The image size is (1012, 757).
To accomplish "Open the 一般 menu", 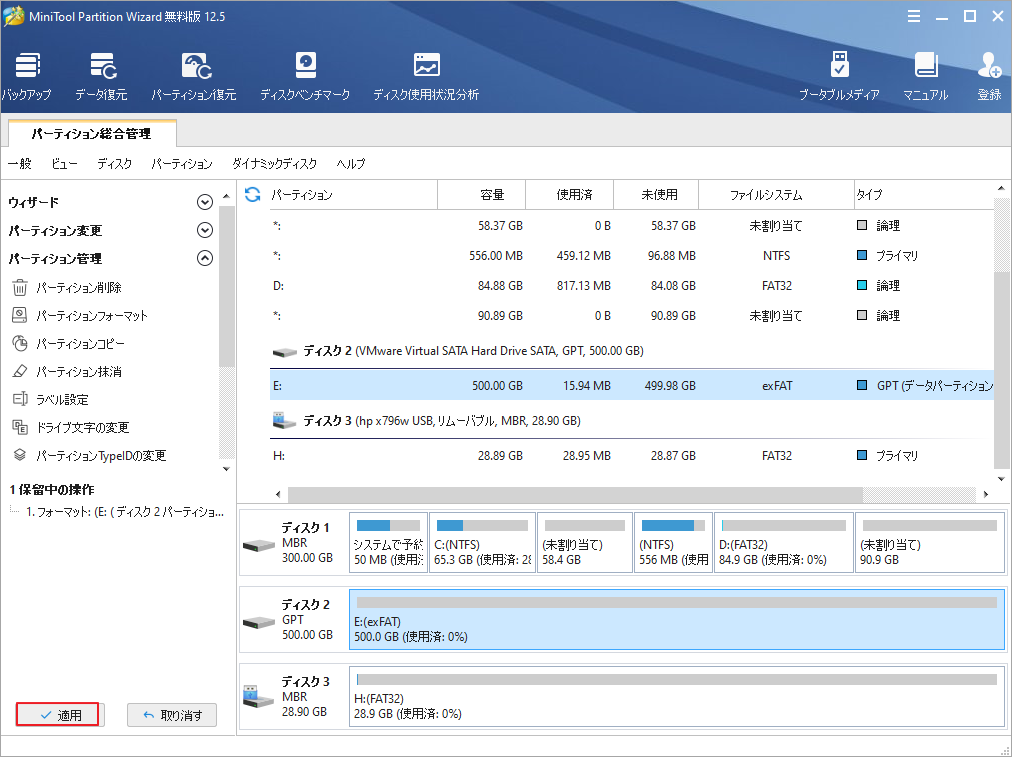I will (x=19, y=164).
